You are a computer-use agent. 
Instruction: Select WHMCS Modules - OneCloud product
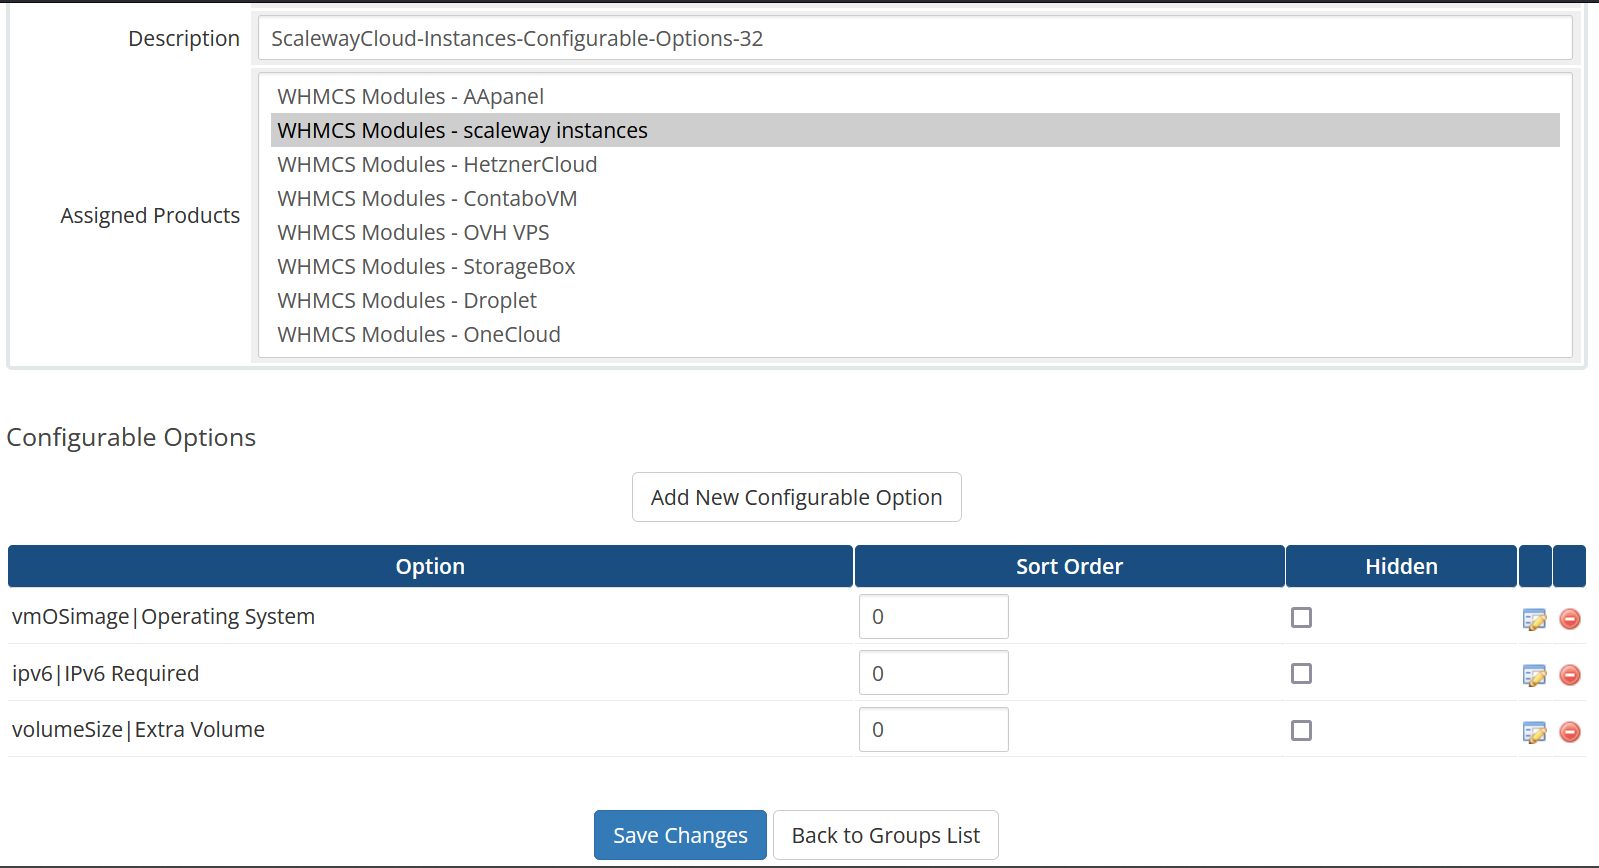tap(915, 334)
